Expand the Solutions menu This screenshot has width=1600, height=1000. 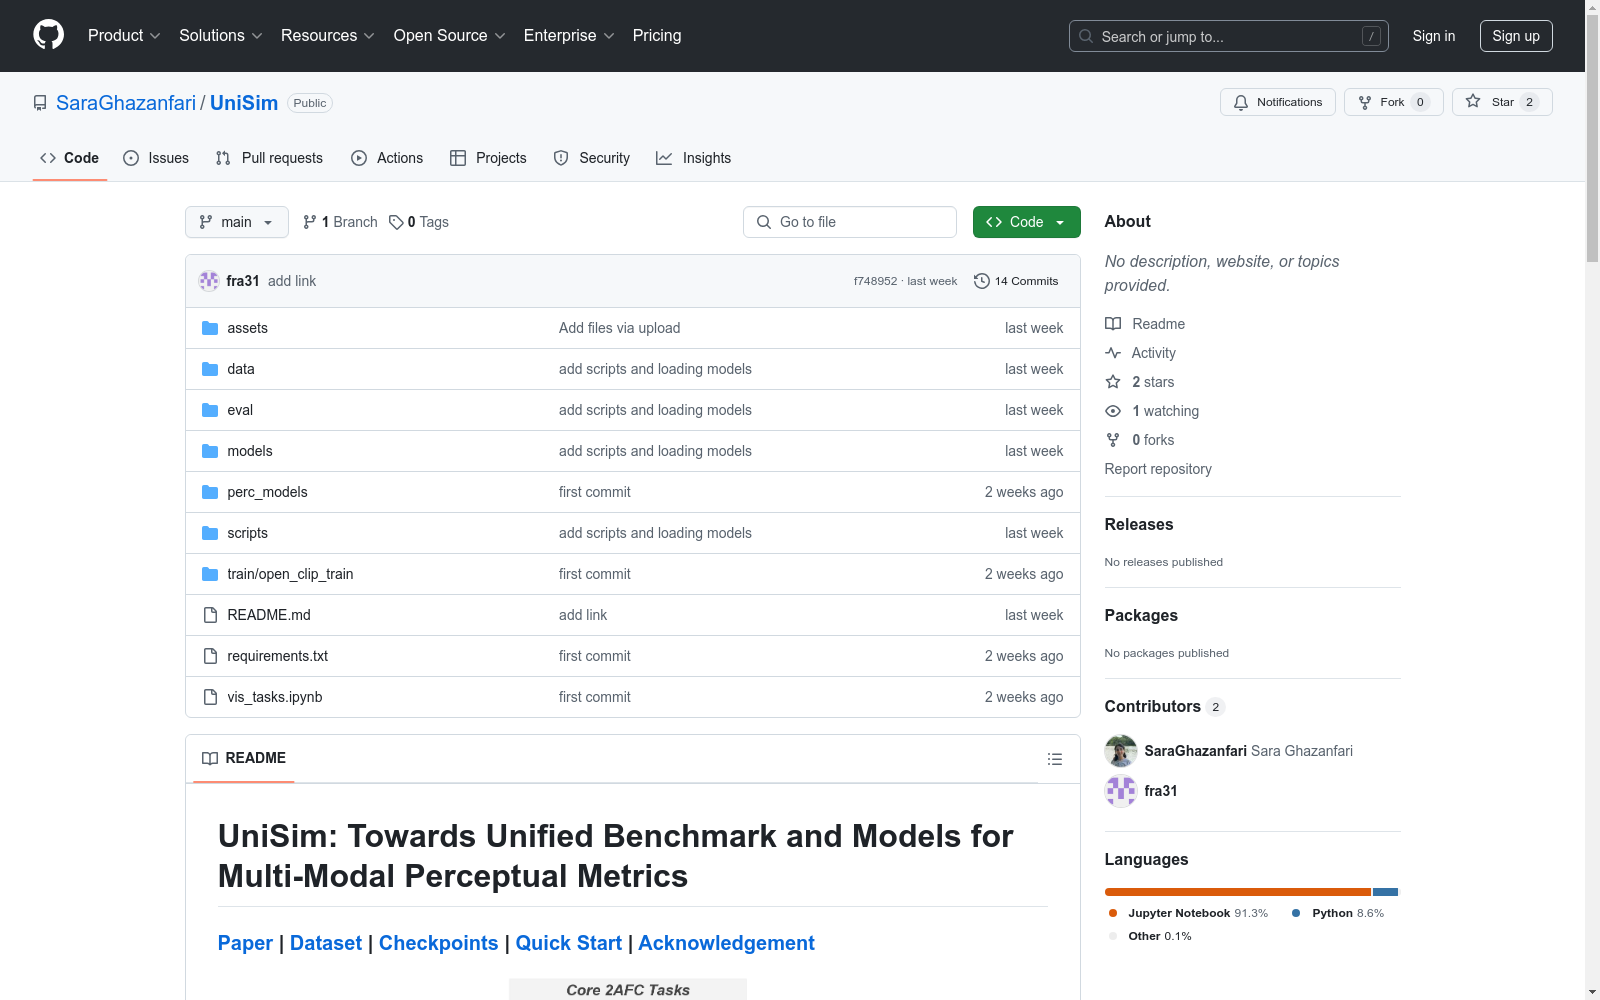tap(221, 36)
